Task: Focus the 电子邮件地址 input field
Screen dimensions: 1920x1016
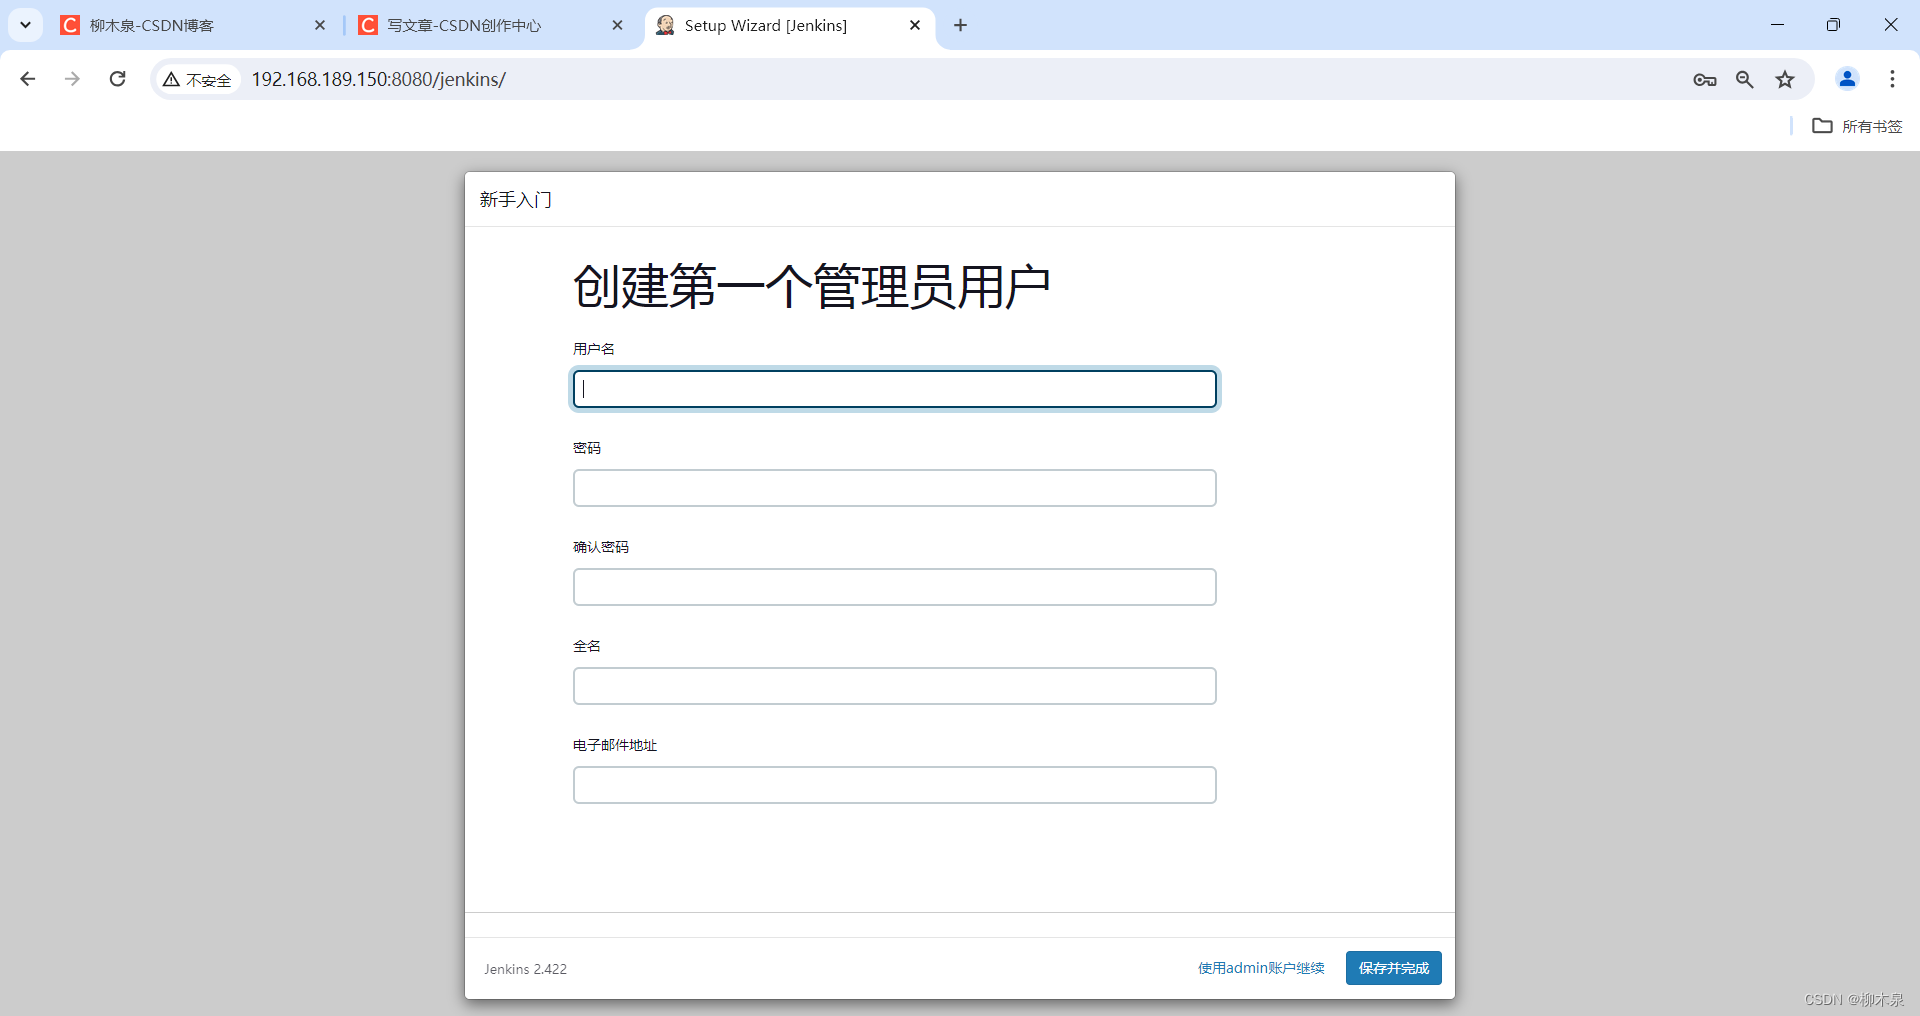Action: (x=895, y=785)
